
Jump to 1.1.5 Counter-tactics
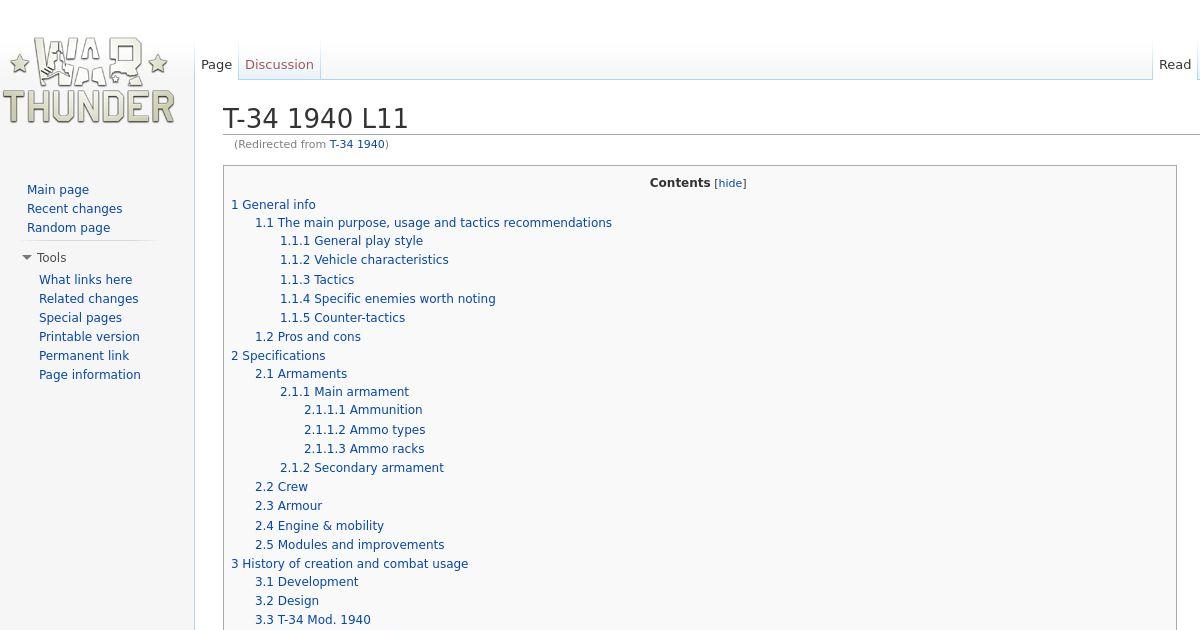click(342, 318)
